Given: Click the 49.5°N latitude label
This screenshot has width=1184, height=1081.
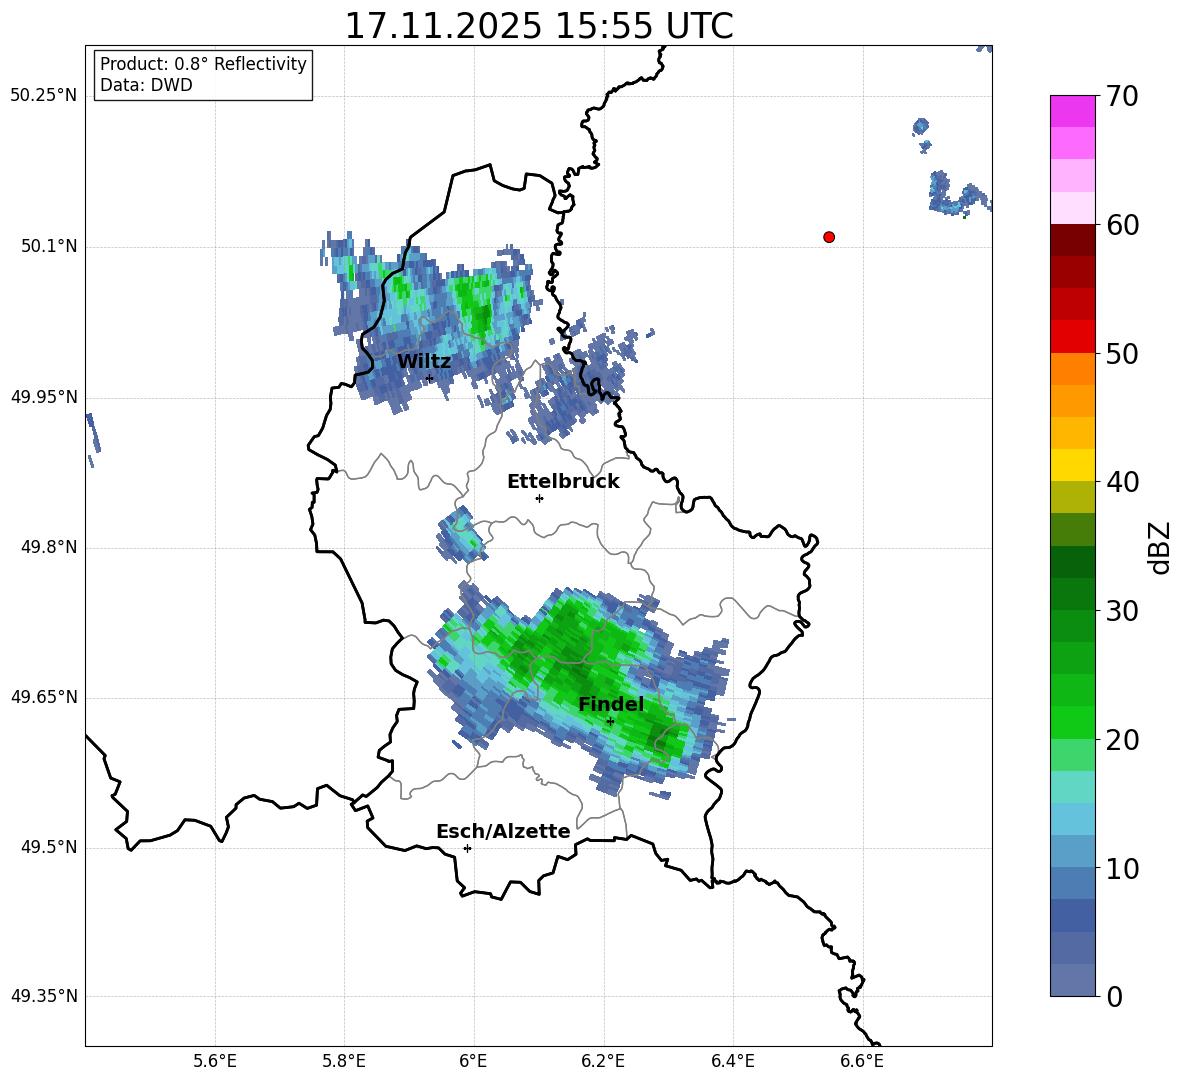Looking at the screenshot, I should (x=49, y=848).
